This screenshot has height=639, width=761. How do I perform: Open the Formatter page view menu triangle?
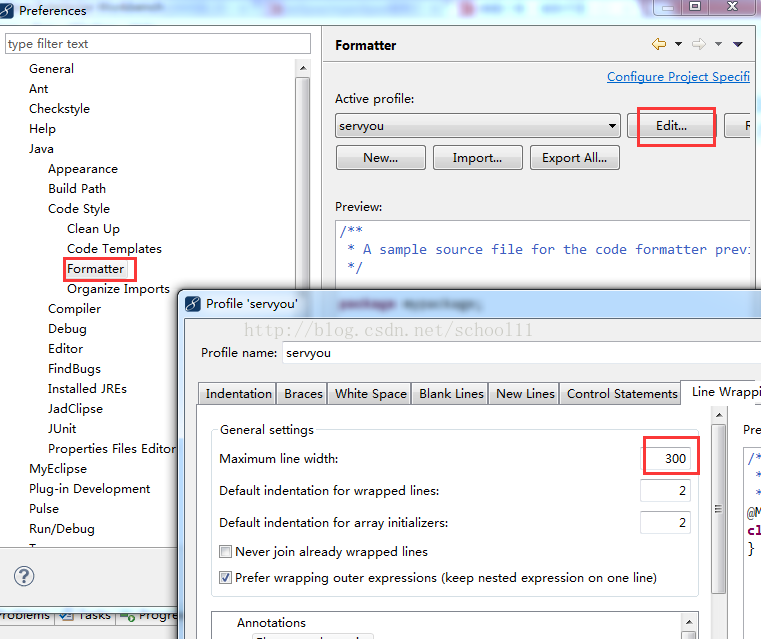click(x=738, y=45)
